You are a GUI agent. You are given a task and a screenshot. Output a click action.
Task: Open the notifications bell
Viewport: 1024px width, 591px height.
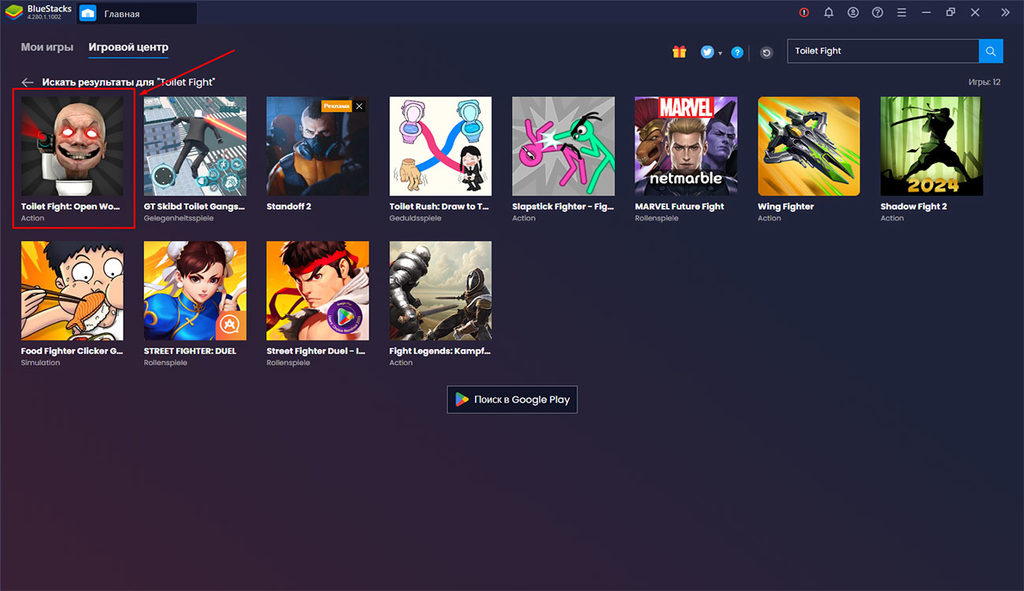(x=829, y=12)
